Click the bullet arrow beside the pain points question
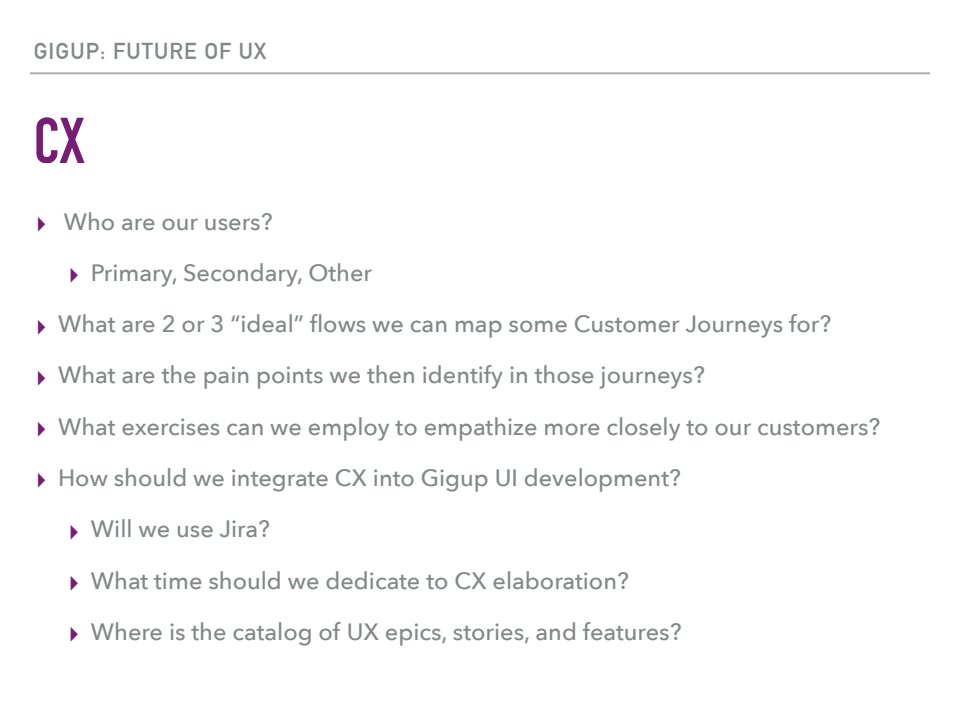Screen dimensions: 960x720 [41, 378]
